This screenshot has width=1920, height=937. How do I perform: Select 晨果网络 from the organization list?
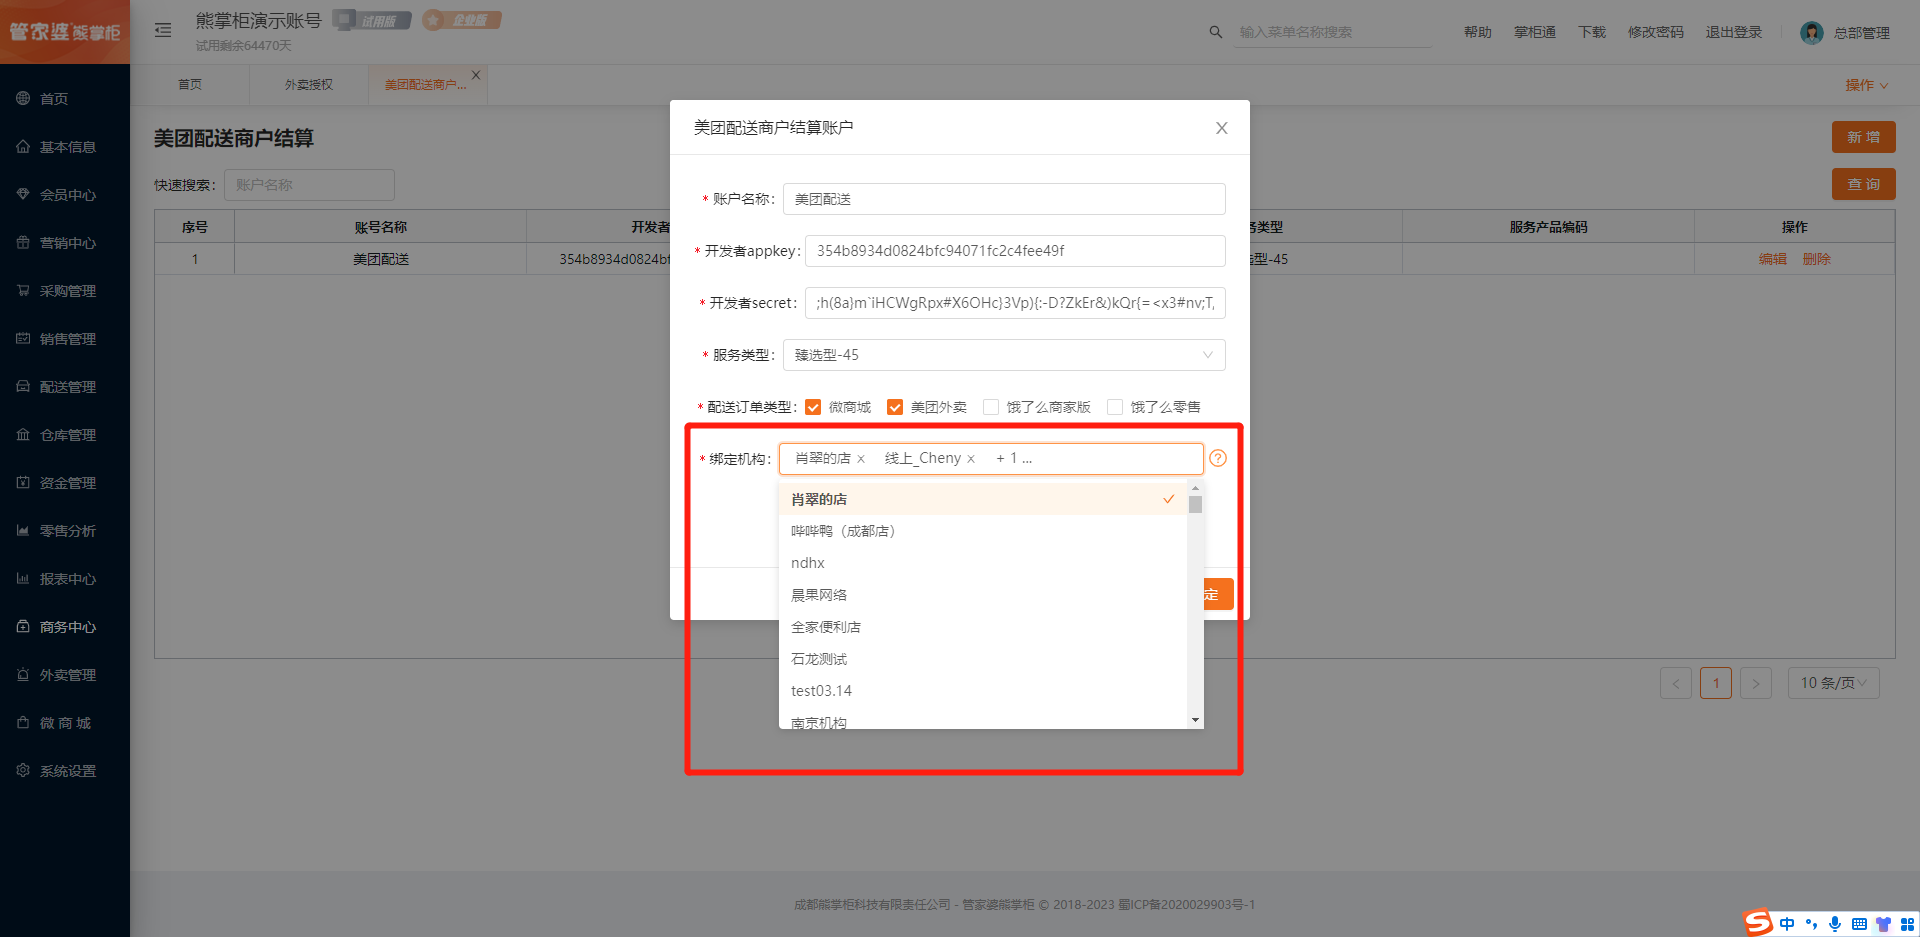983,595
